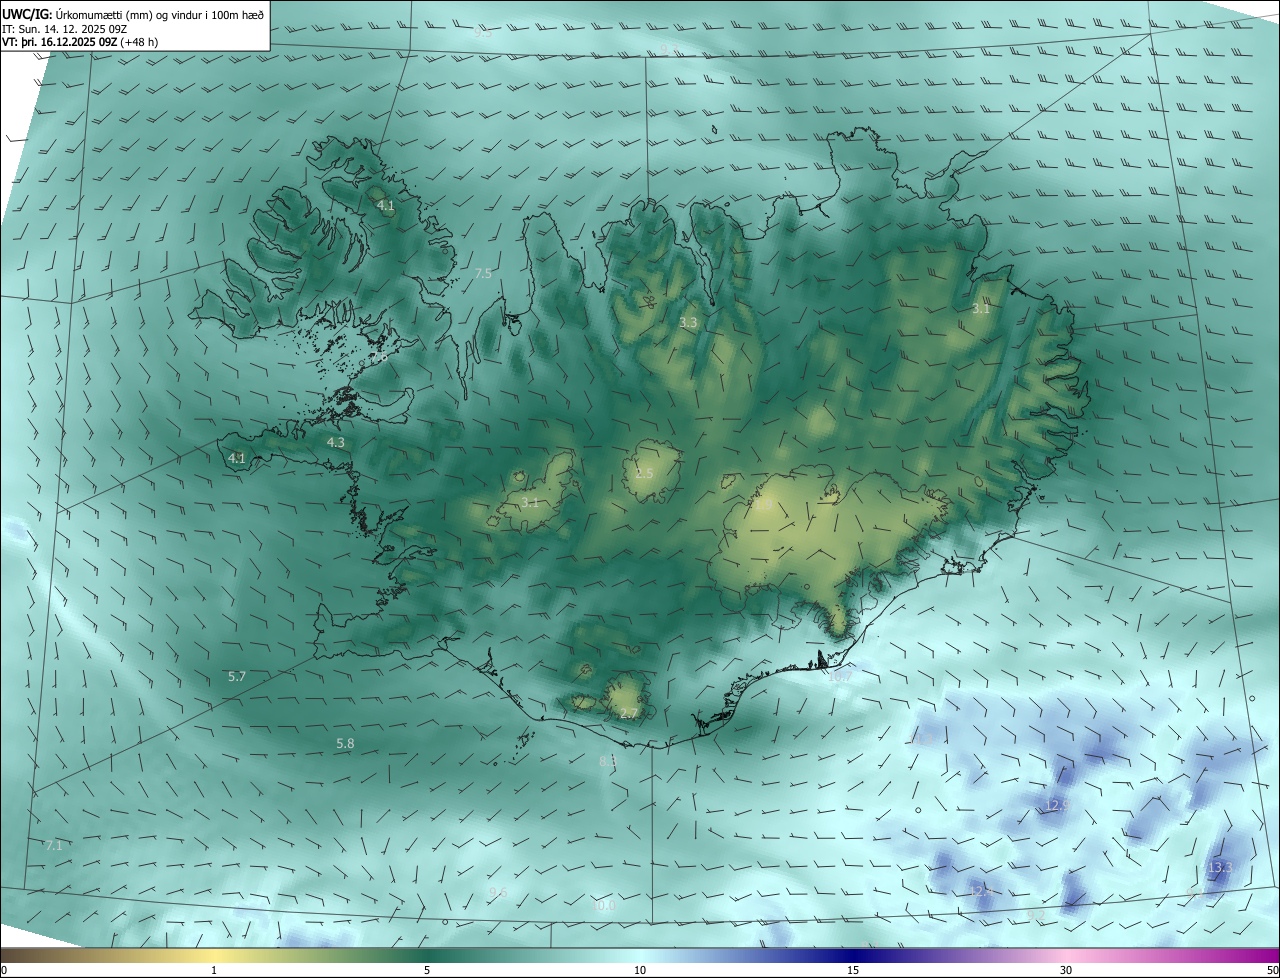Click the 9.2 value below the 12.4 label
This screenshot has height=978, width=1280.
point(1036,915)
